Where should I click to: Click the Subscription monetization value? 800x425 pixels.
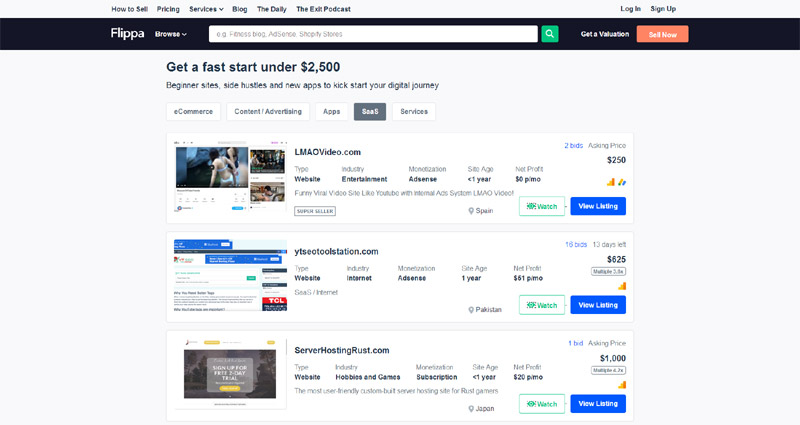(437, 377)
